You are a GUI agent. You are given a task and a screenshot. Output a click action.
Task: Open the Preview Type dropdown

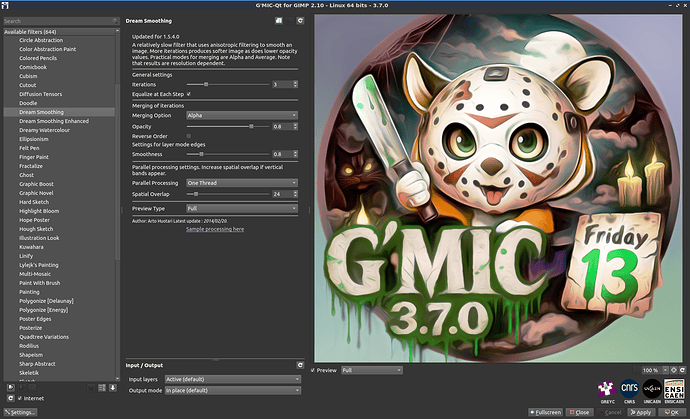242,208
